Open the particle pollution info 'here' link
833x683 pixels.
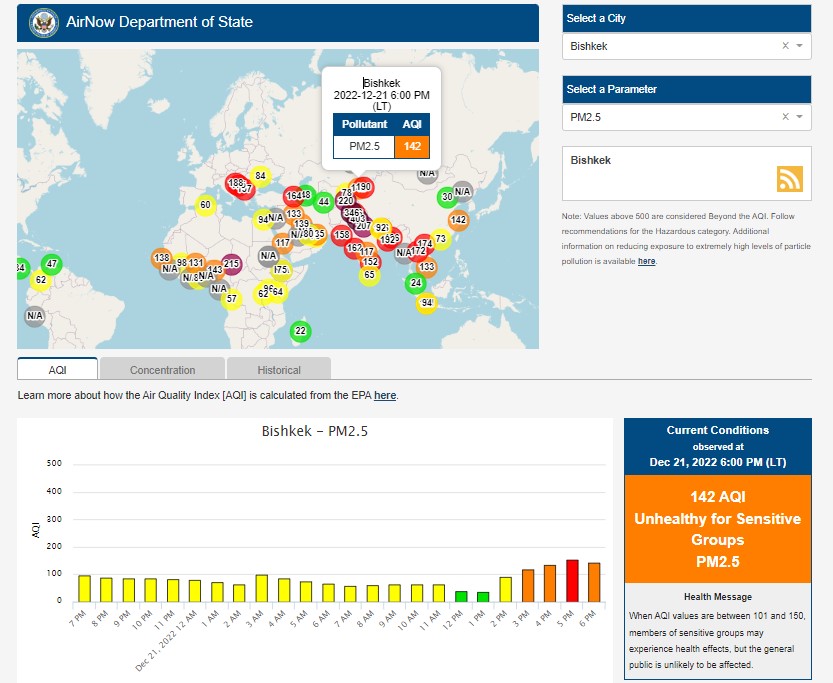pyautogui.click(x=647, y=261)
